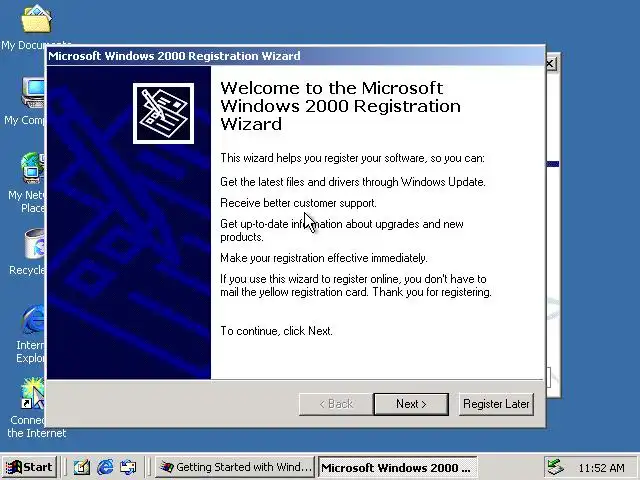Image resolution: width=640 pixels, height=480 pixels.
Task: Click the network tray icon near the clock
Action: click(x=556, y=467)
